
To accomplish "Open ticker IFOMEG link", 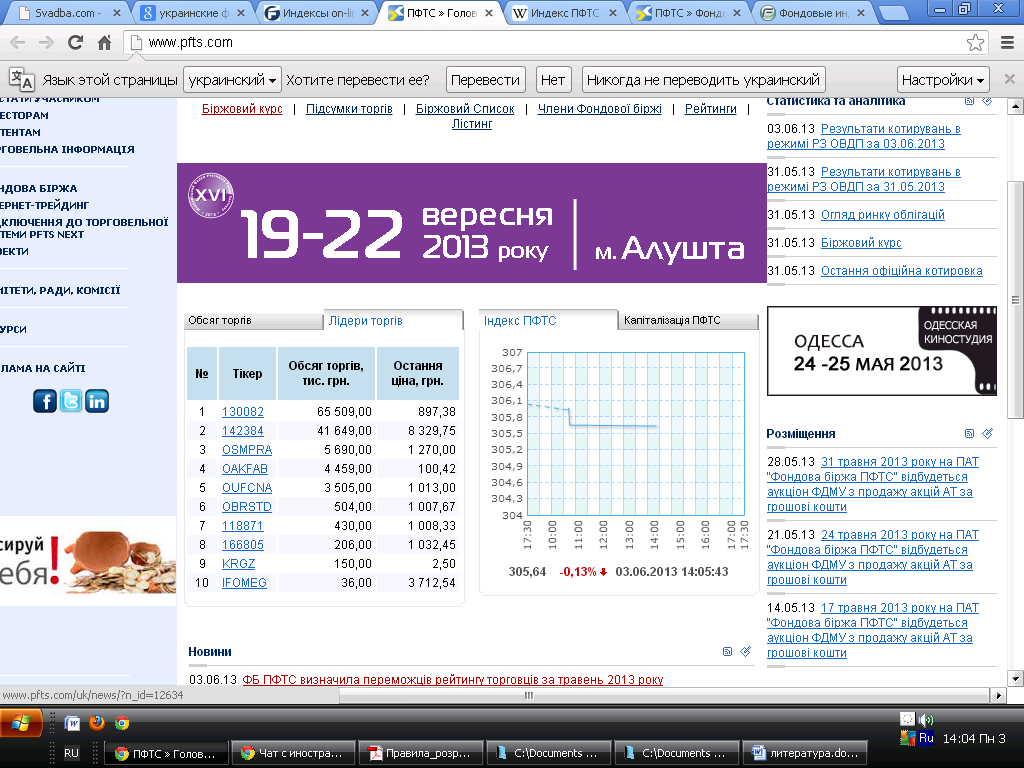I will (244, 582).
